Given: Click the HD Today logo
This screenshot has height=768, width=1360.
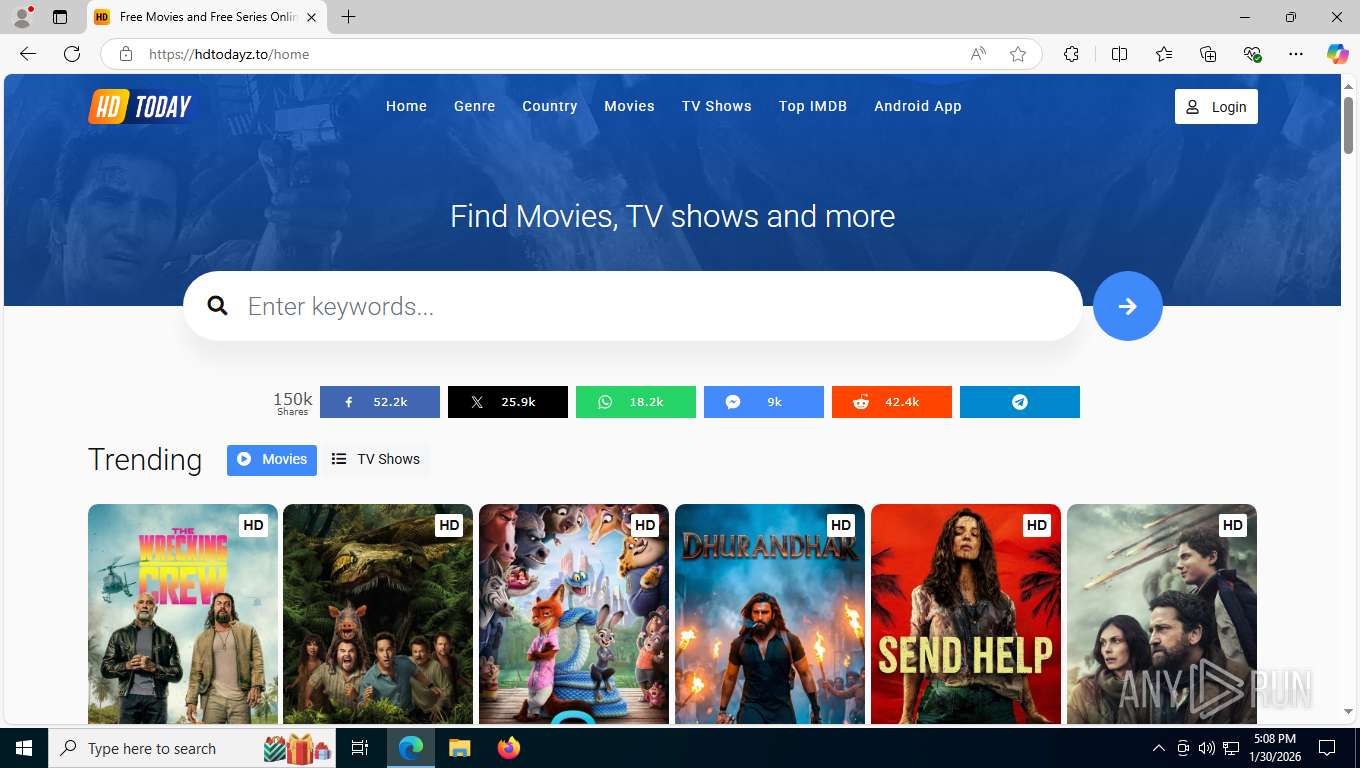Looking at the screenshot, I should tap(140, 107).
